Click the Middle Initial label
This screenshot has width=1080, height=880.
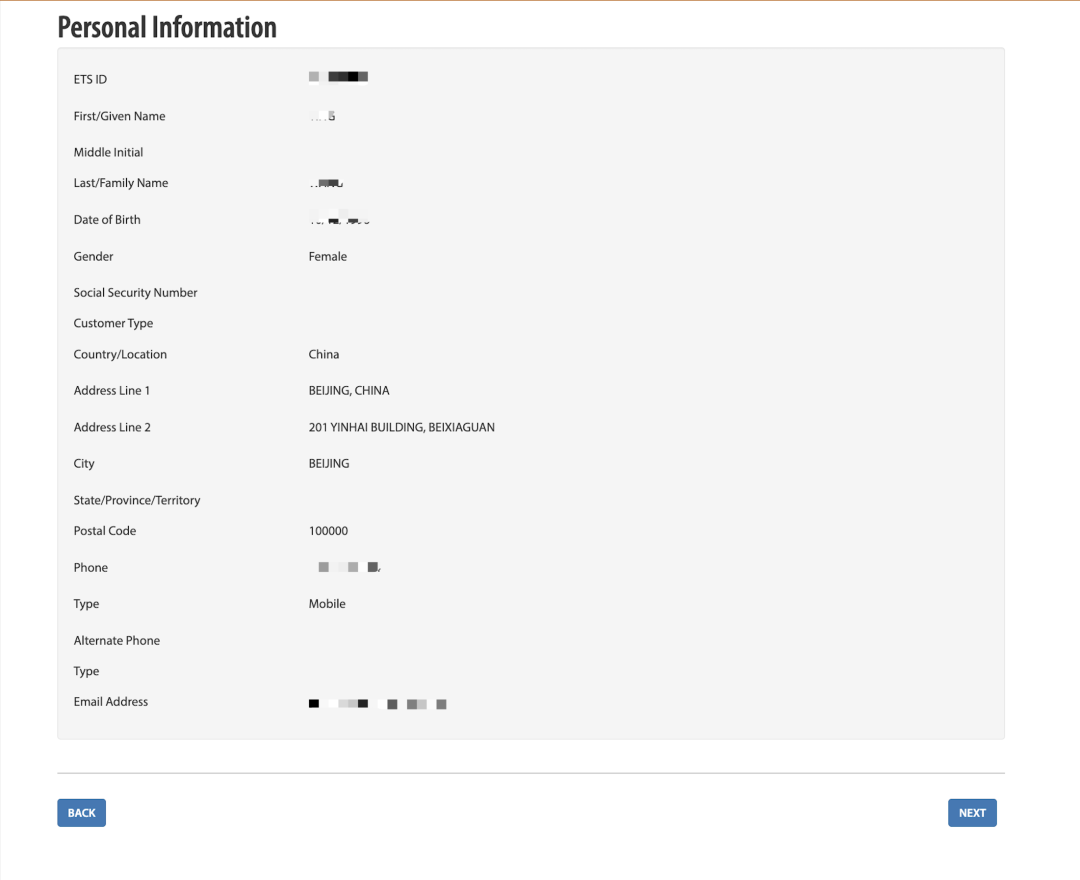click(108, 153)
